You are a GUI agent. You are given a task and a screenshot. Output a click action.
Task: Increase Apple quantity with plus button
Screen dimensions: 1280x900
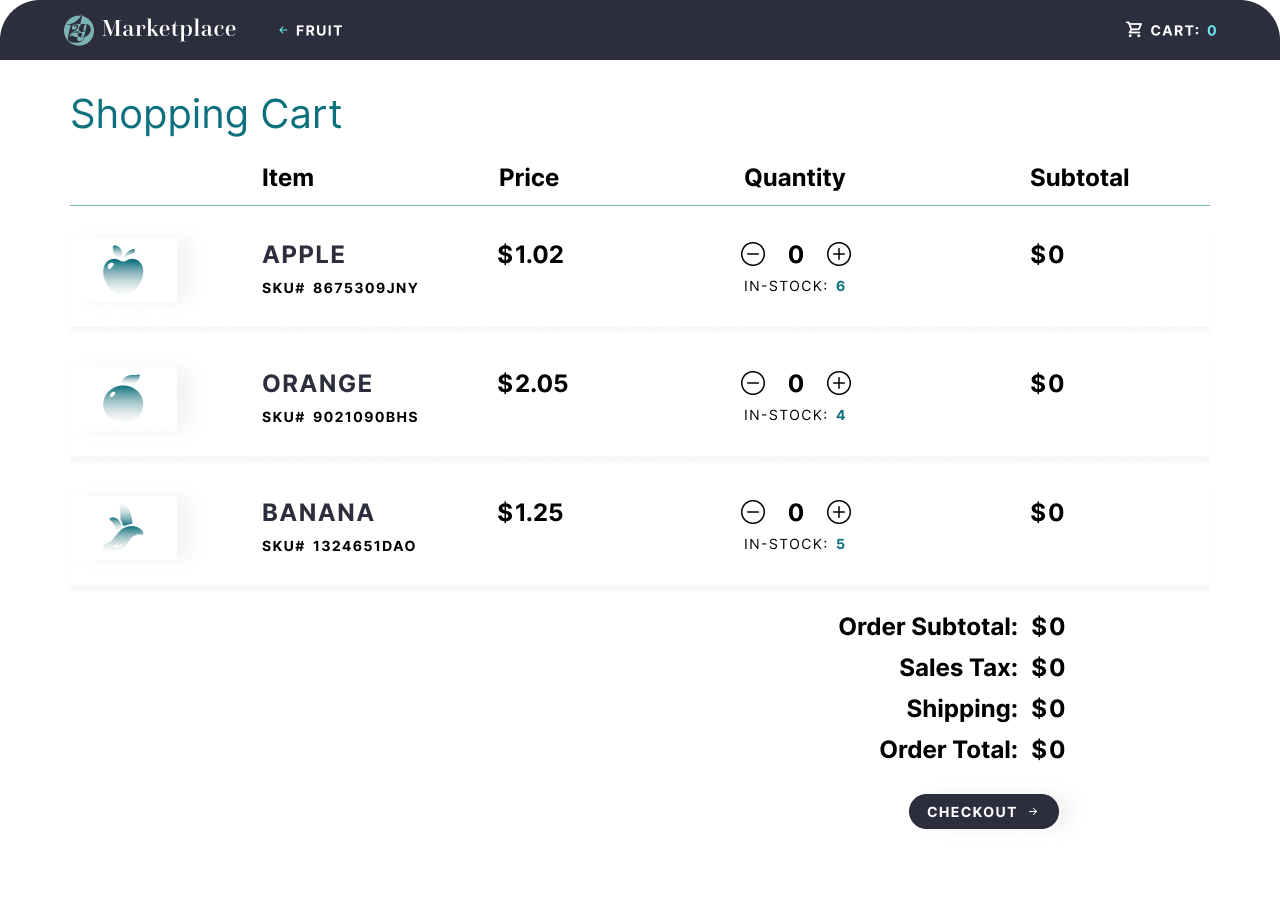pos(839,254)
